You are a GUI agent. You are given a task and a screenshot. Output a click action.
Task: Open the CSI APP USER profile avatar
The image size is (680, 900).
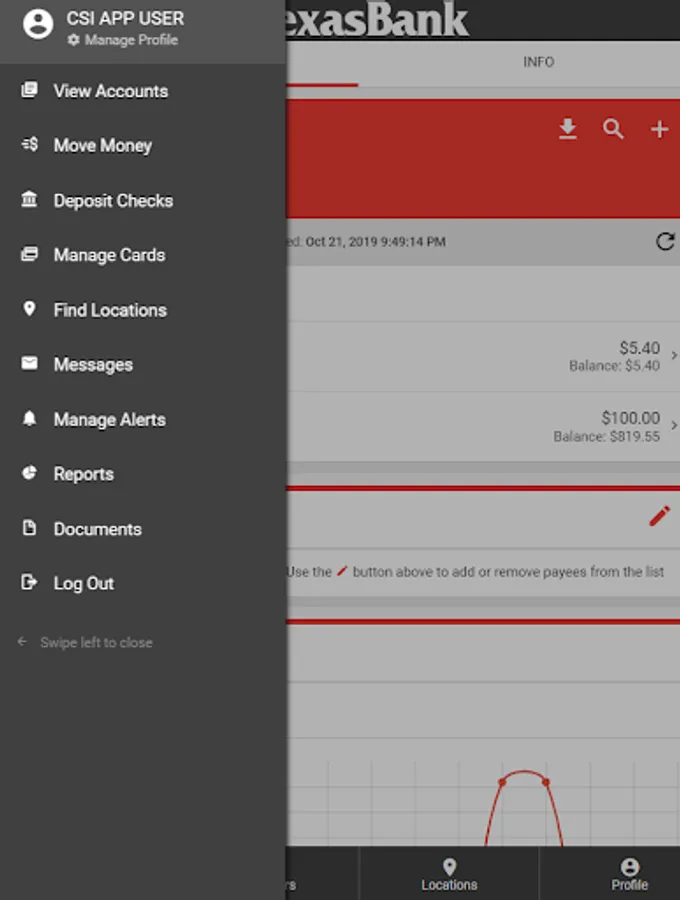[x=38, y=24]
